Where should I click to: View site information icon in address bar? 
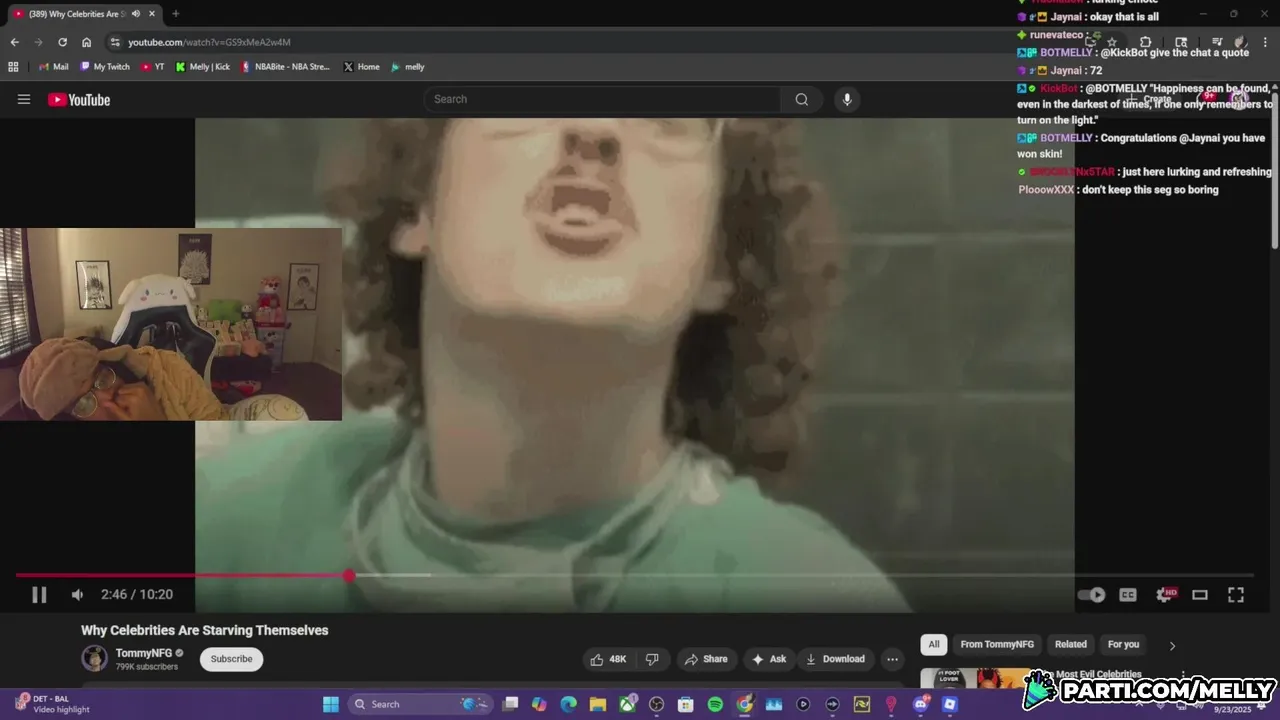click(x=115, y=42)
